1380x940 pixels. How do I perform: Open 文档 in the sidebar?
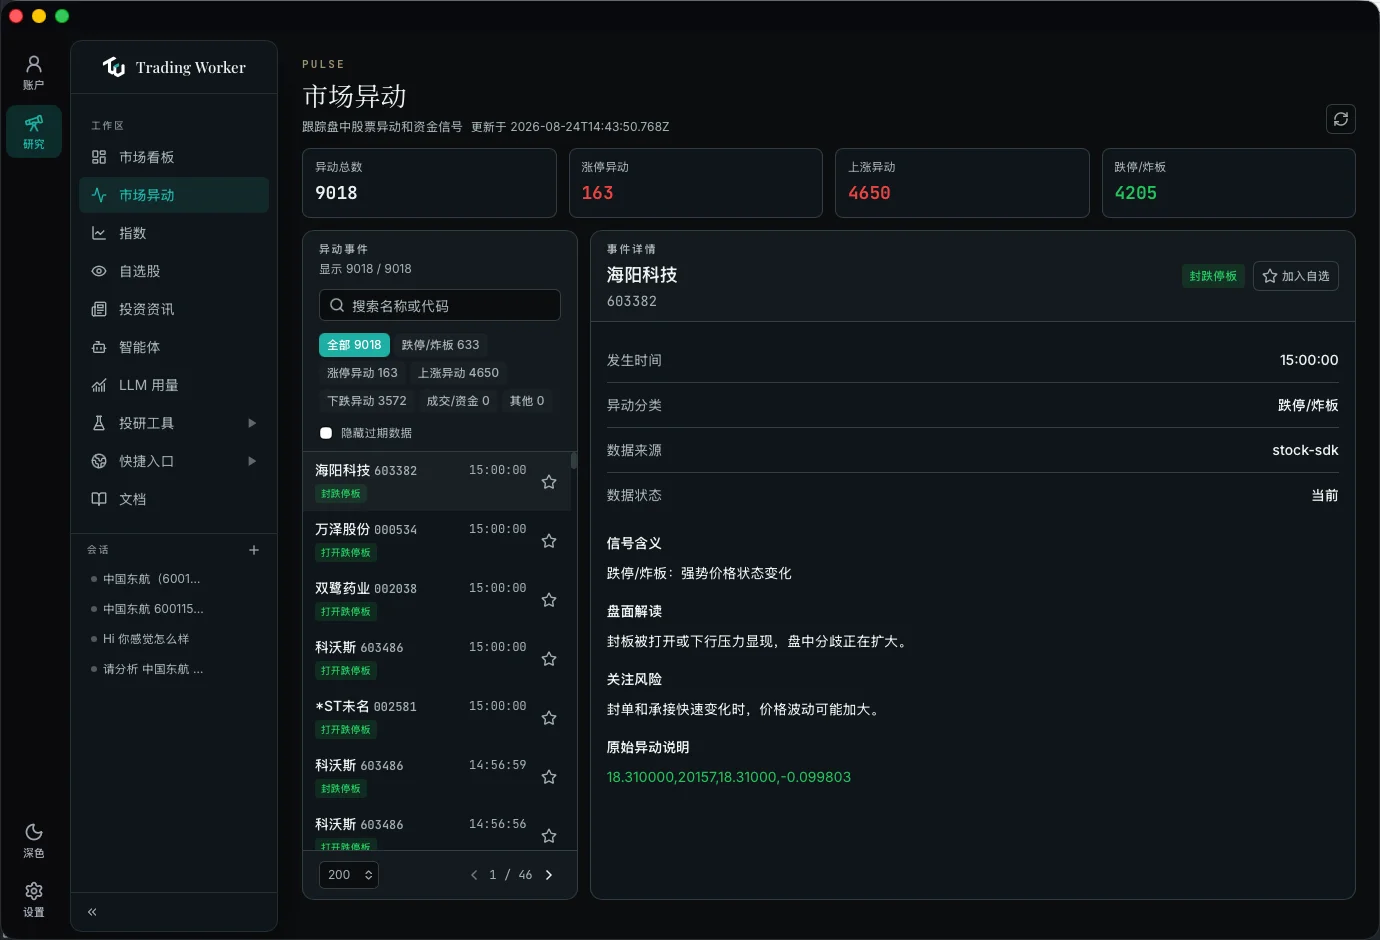coord(174,499)
